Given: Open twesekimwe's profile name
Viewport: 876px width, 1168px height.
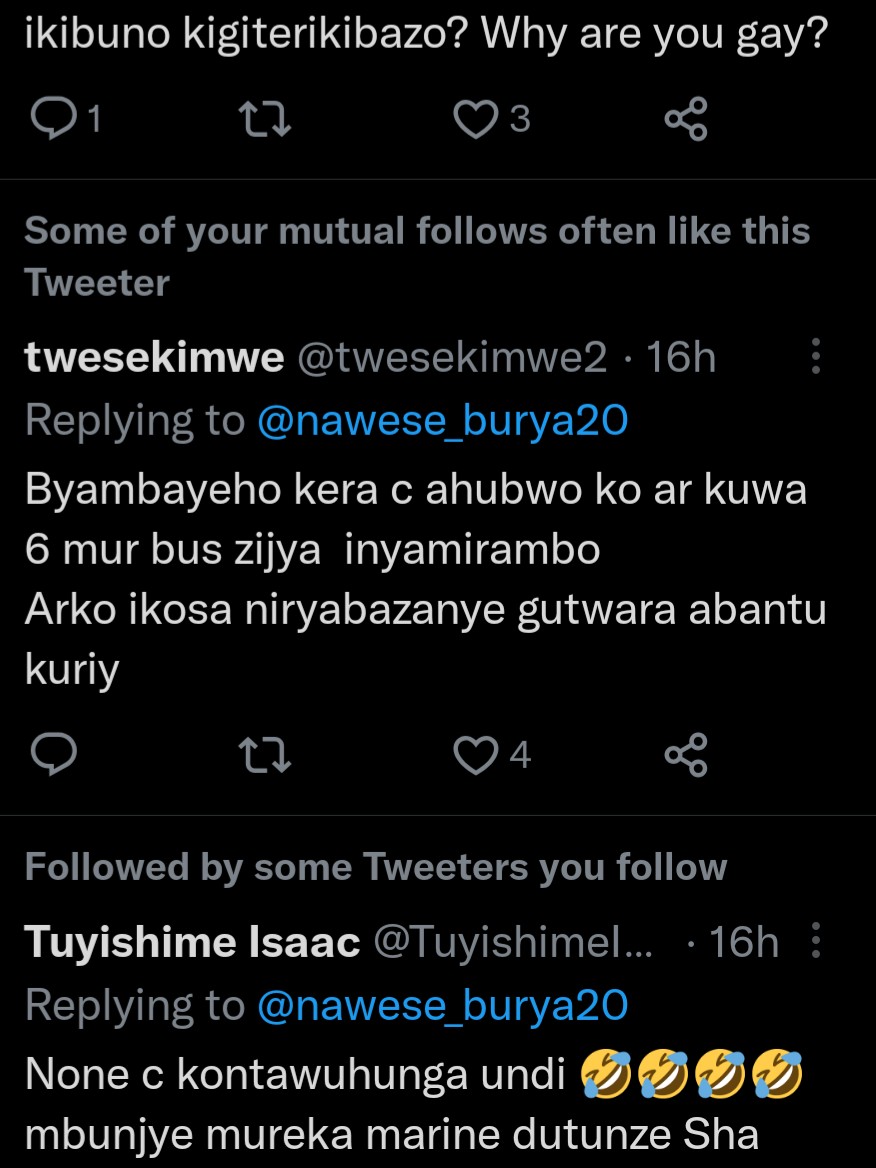Looking at the screenshot, I should (154, 358).
